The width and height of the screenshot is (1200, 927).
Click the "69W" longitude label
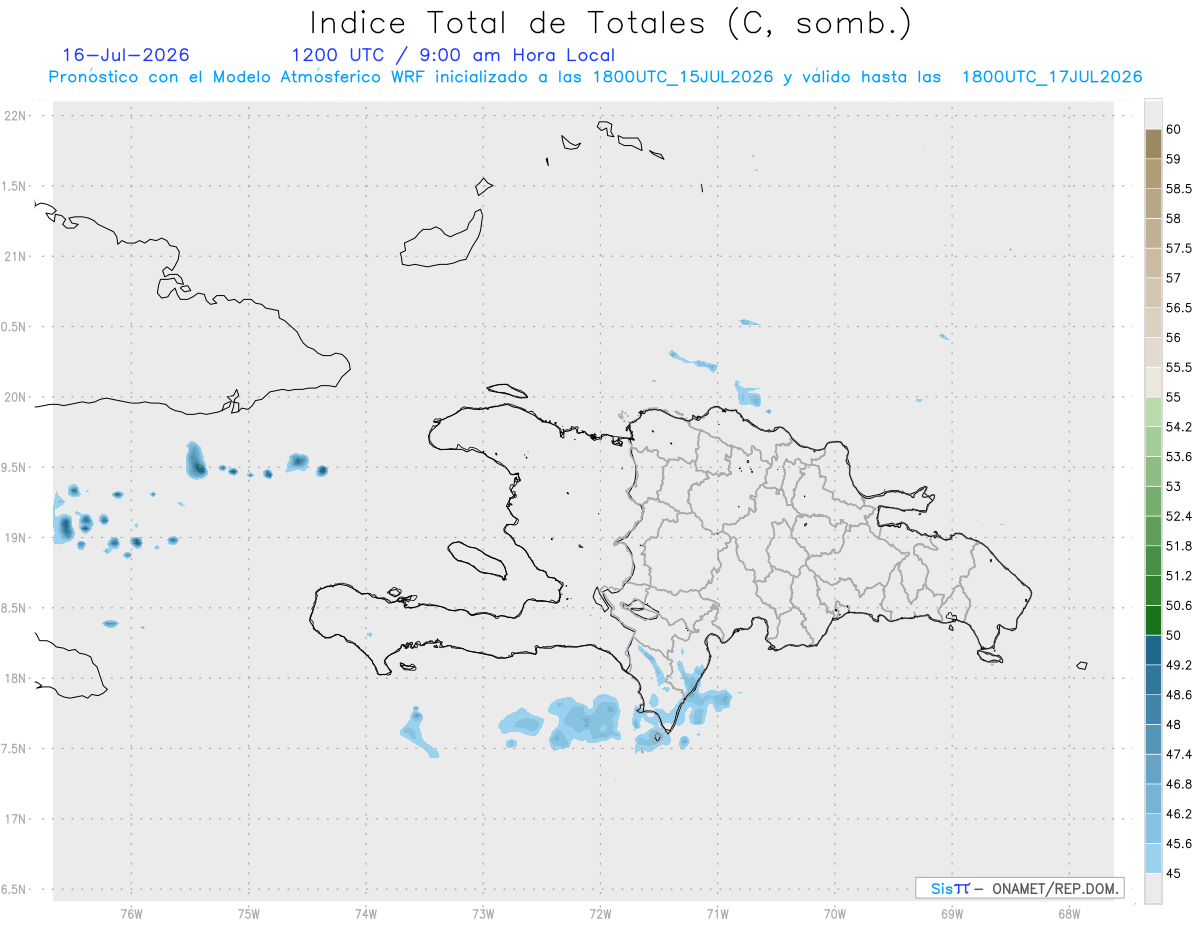[x=952, y=915]
